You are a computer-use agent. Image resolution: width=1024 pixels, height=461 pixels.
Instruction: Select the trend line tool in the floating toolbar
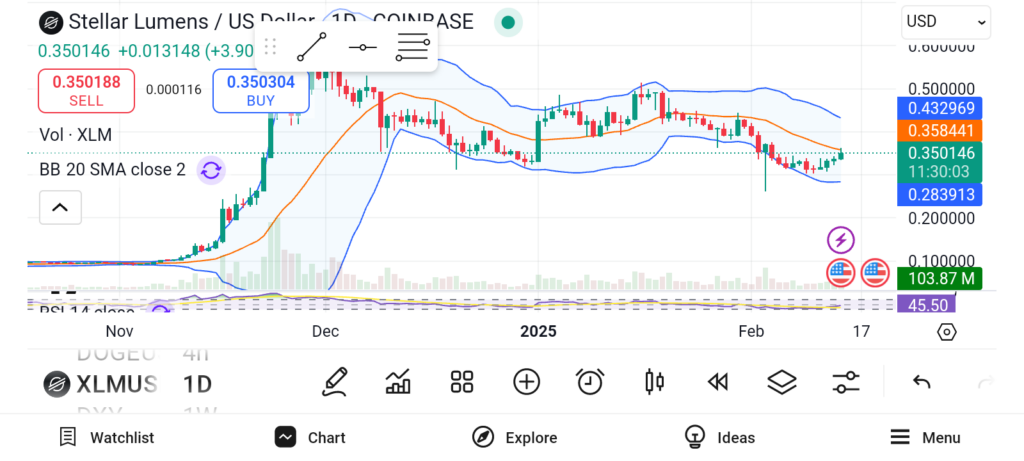point(312,47)
